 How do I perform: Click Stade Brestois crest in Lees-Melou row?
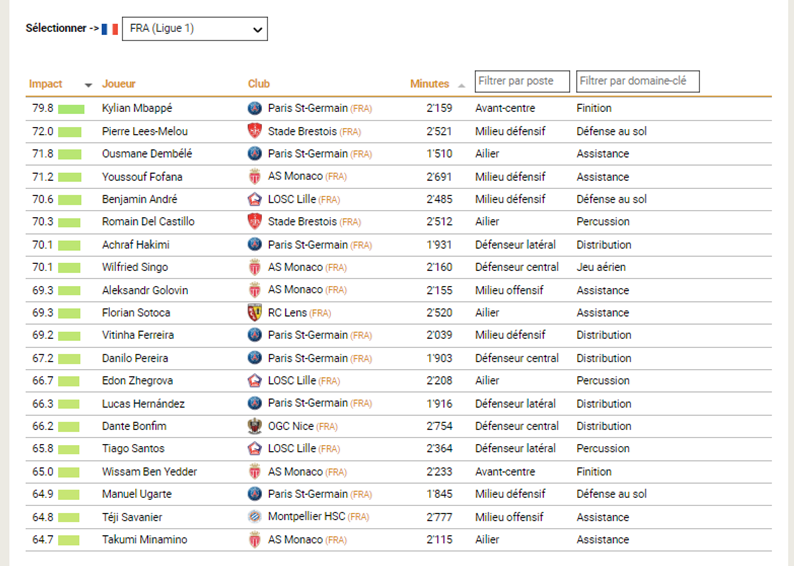point(254,131)
